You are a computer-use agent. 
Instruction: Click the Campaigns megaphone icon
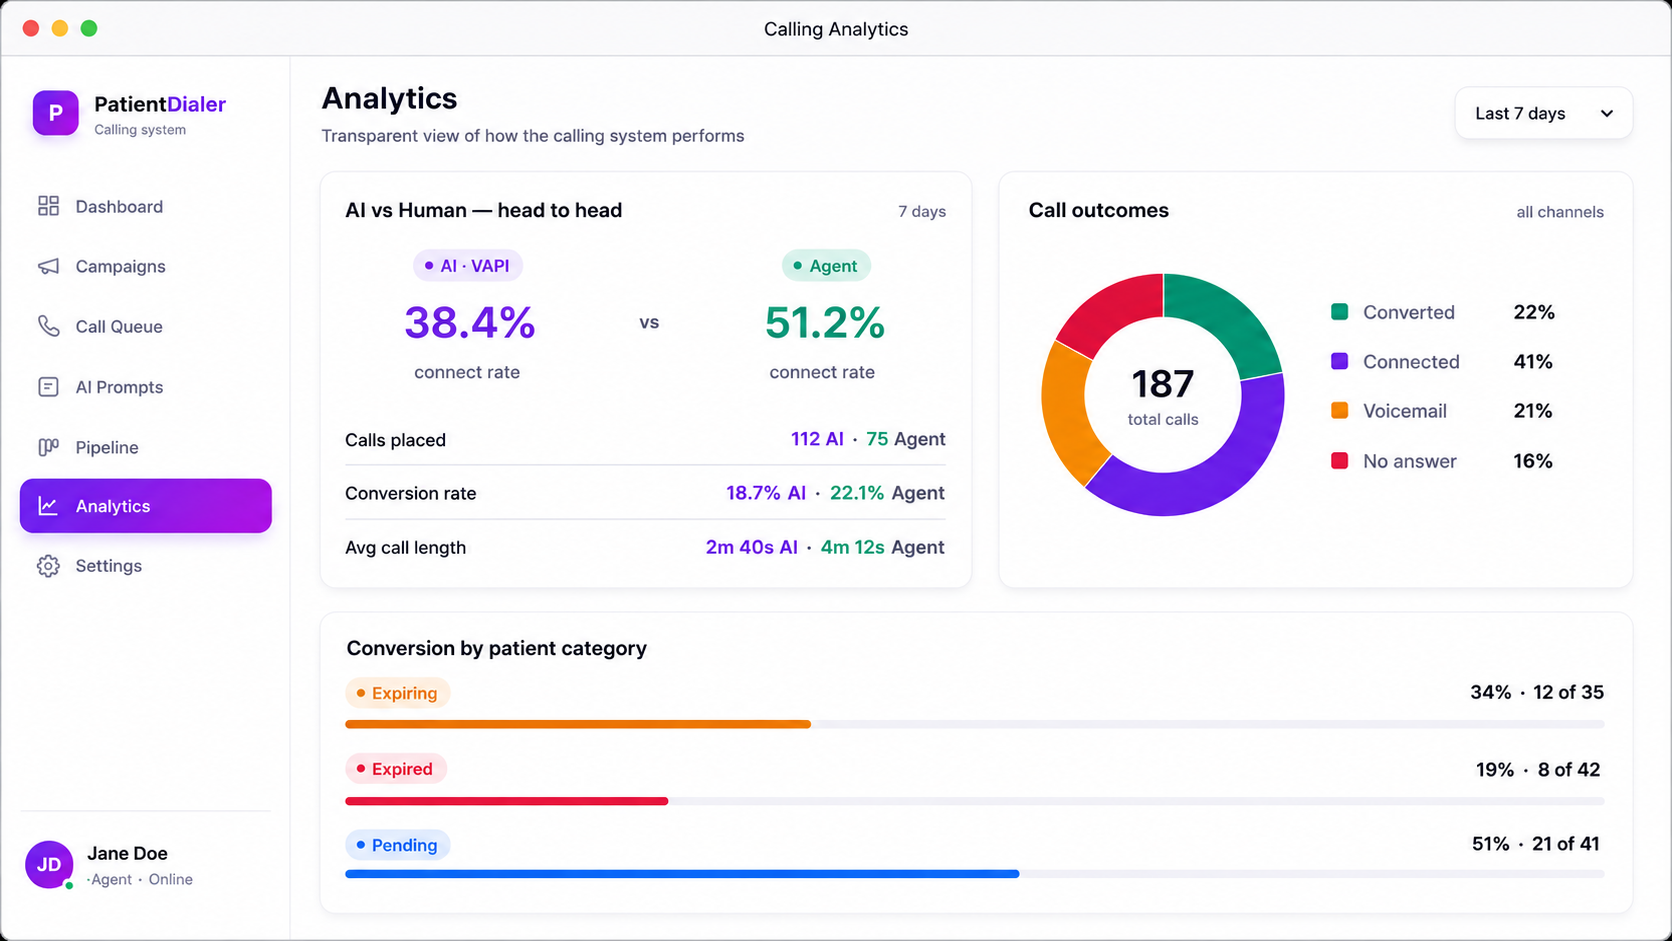48,266
